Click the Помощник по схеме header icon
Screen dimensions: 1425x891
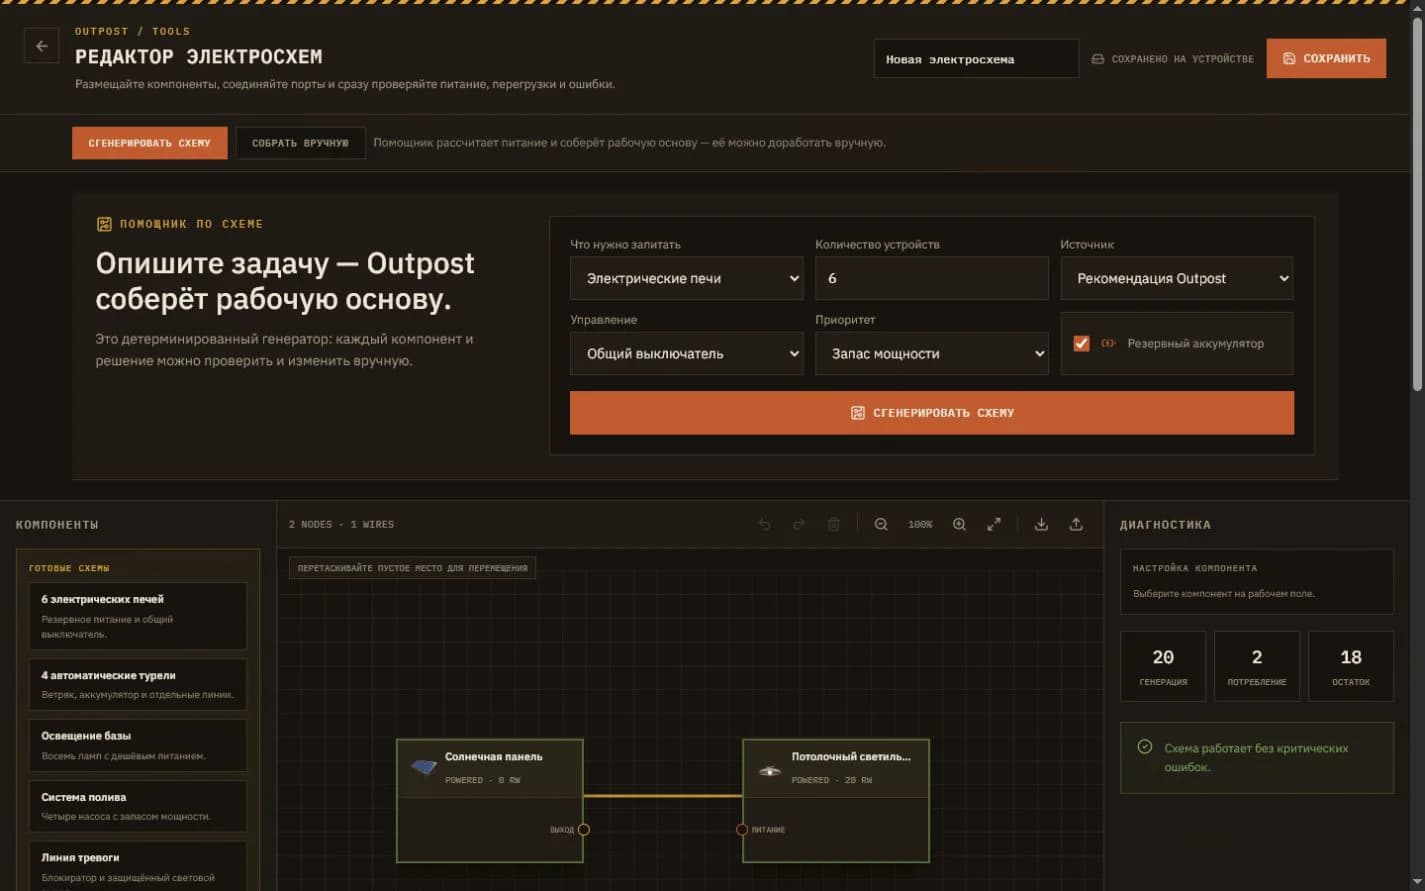point(104,224)
